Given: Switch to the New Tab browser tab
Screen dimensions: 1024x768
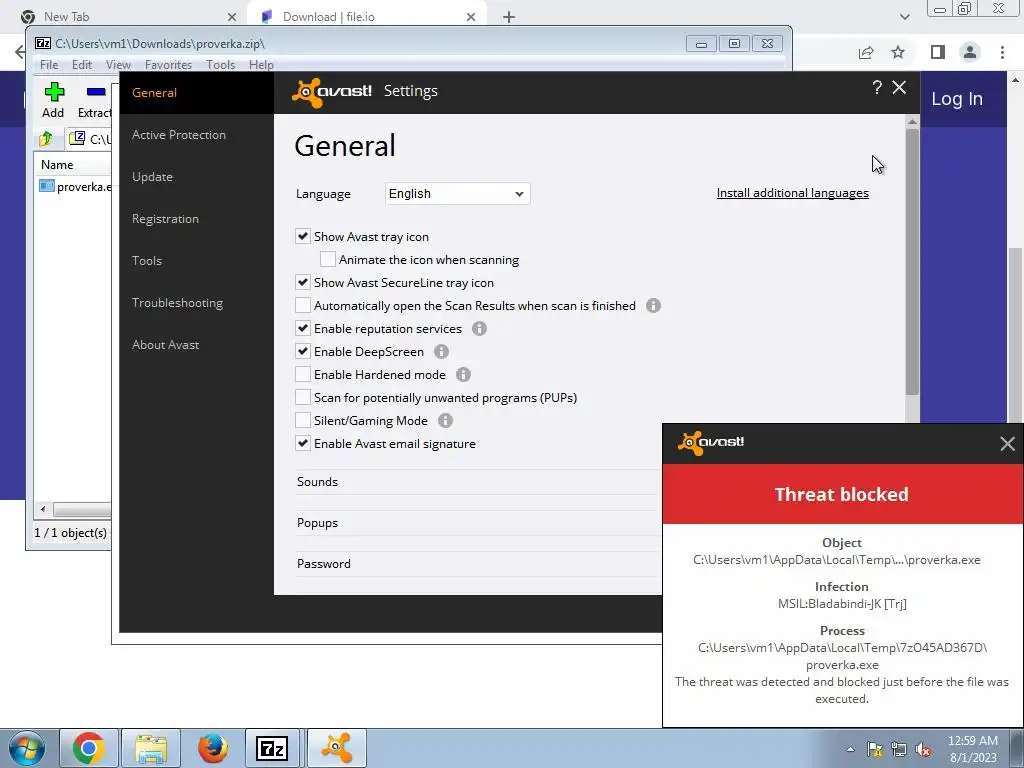Looking at the screenshot, I should coord(127,17).
